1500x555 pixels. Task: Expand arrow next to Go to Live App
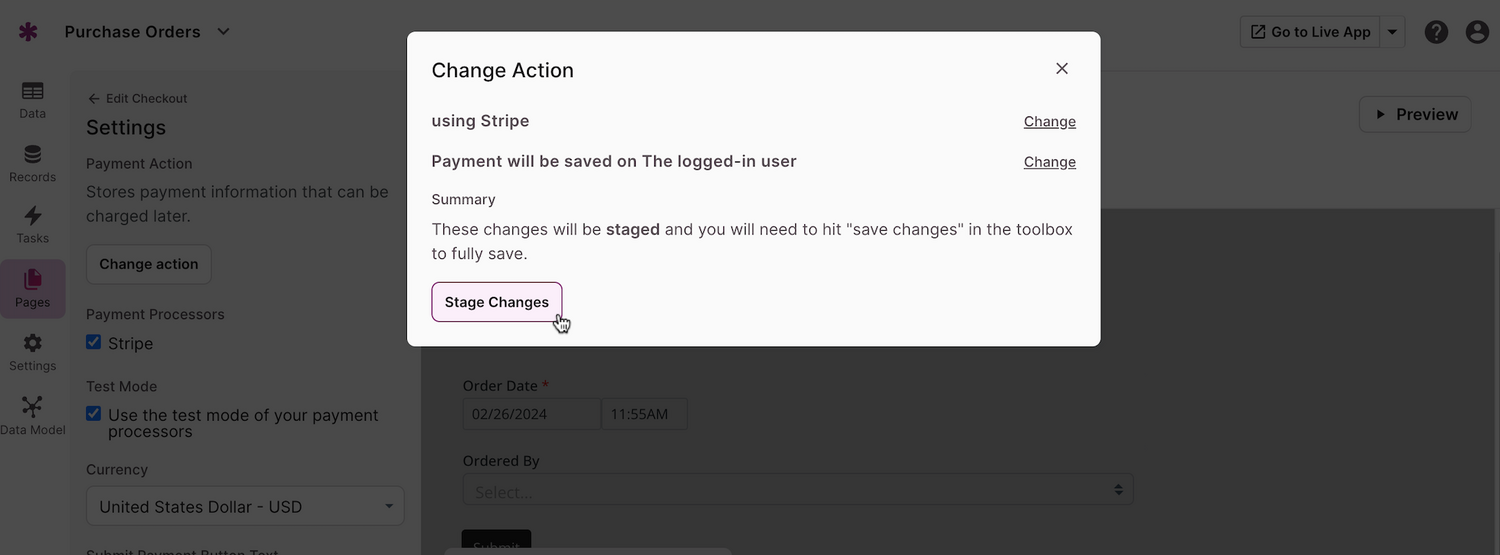point(1392,32)
